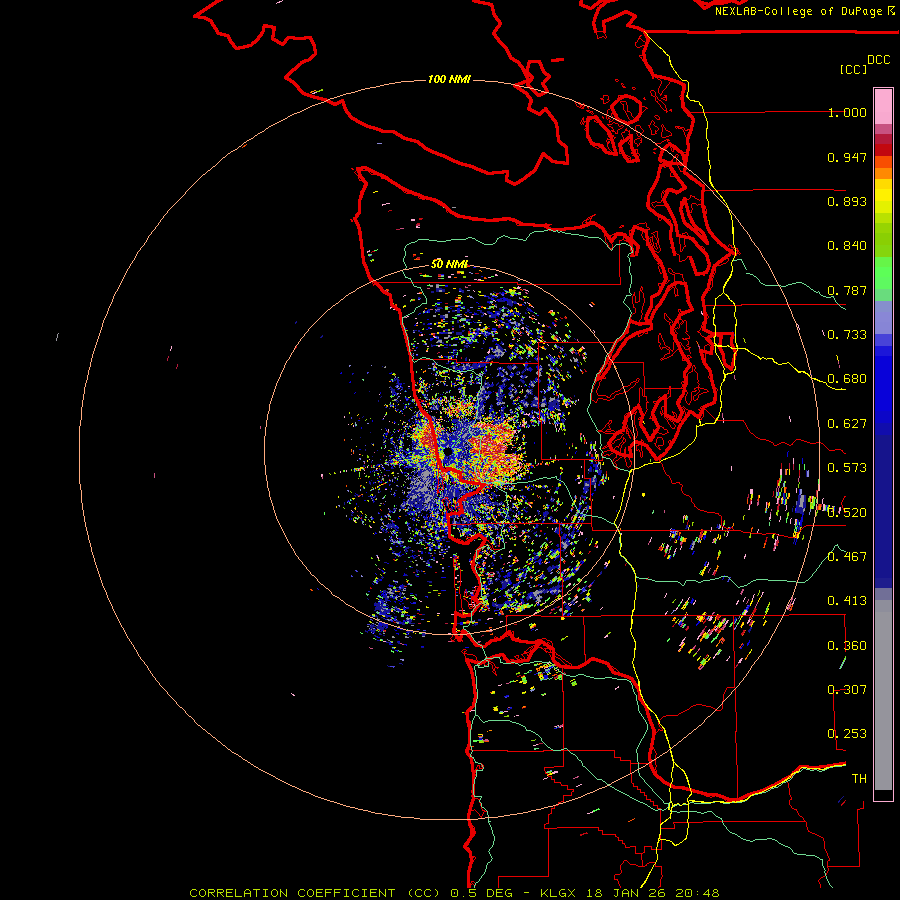Viewport: 900px width, 900px height.
Task: Select the 0.840 scale value
Action: [x=847, y=246]
